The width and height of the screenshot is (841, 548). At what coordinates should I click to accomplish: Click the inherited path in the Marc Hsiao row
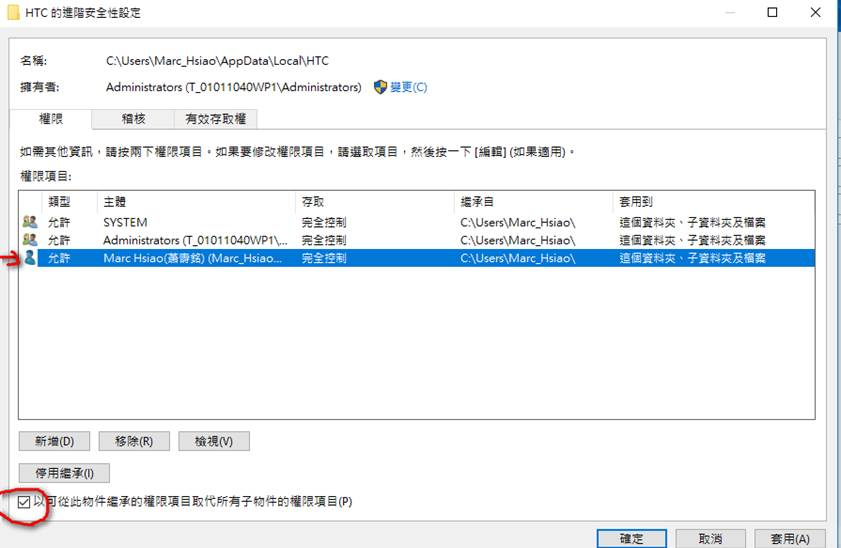518,258
